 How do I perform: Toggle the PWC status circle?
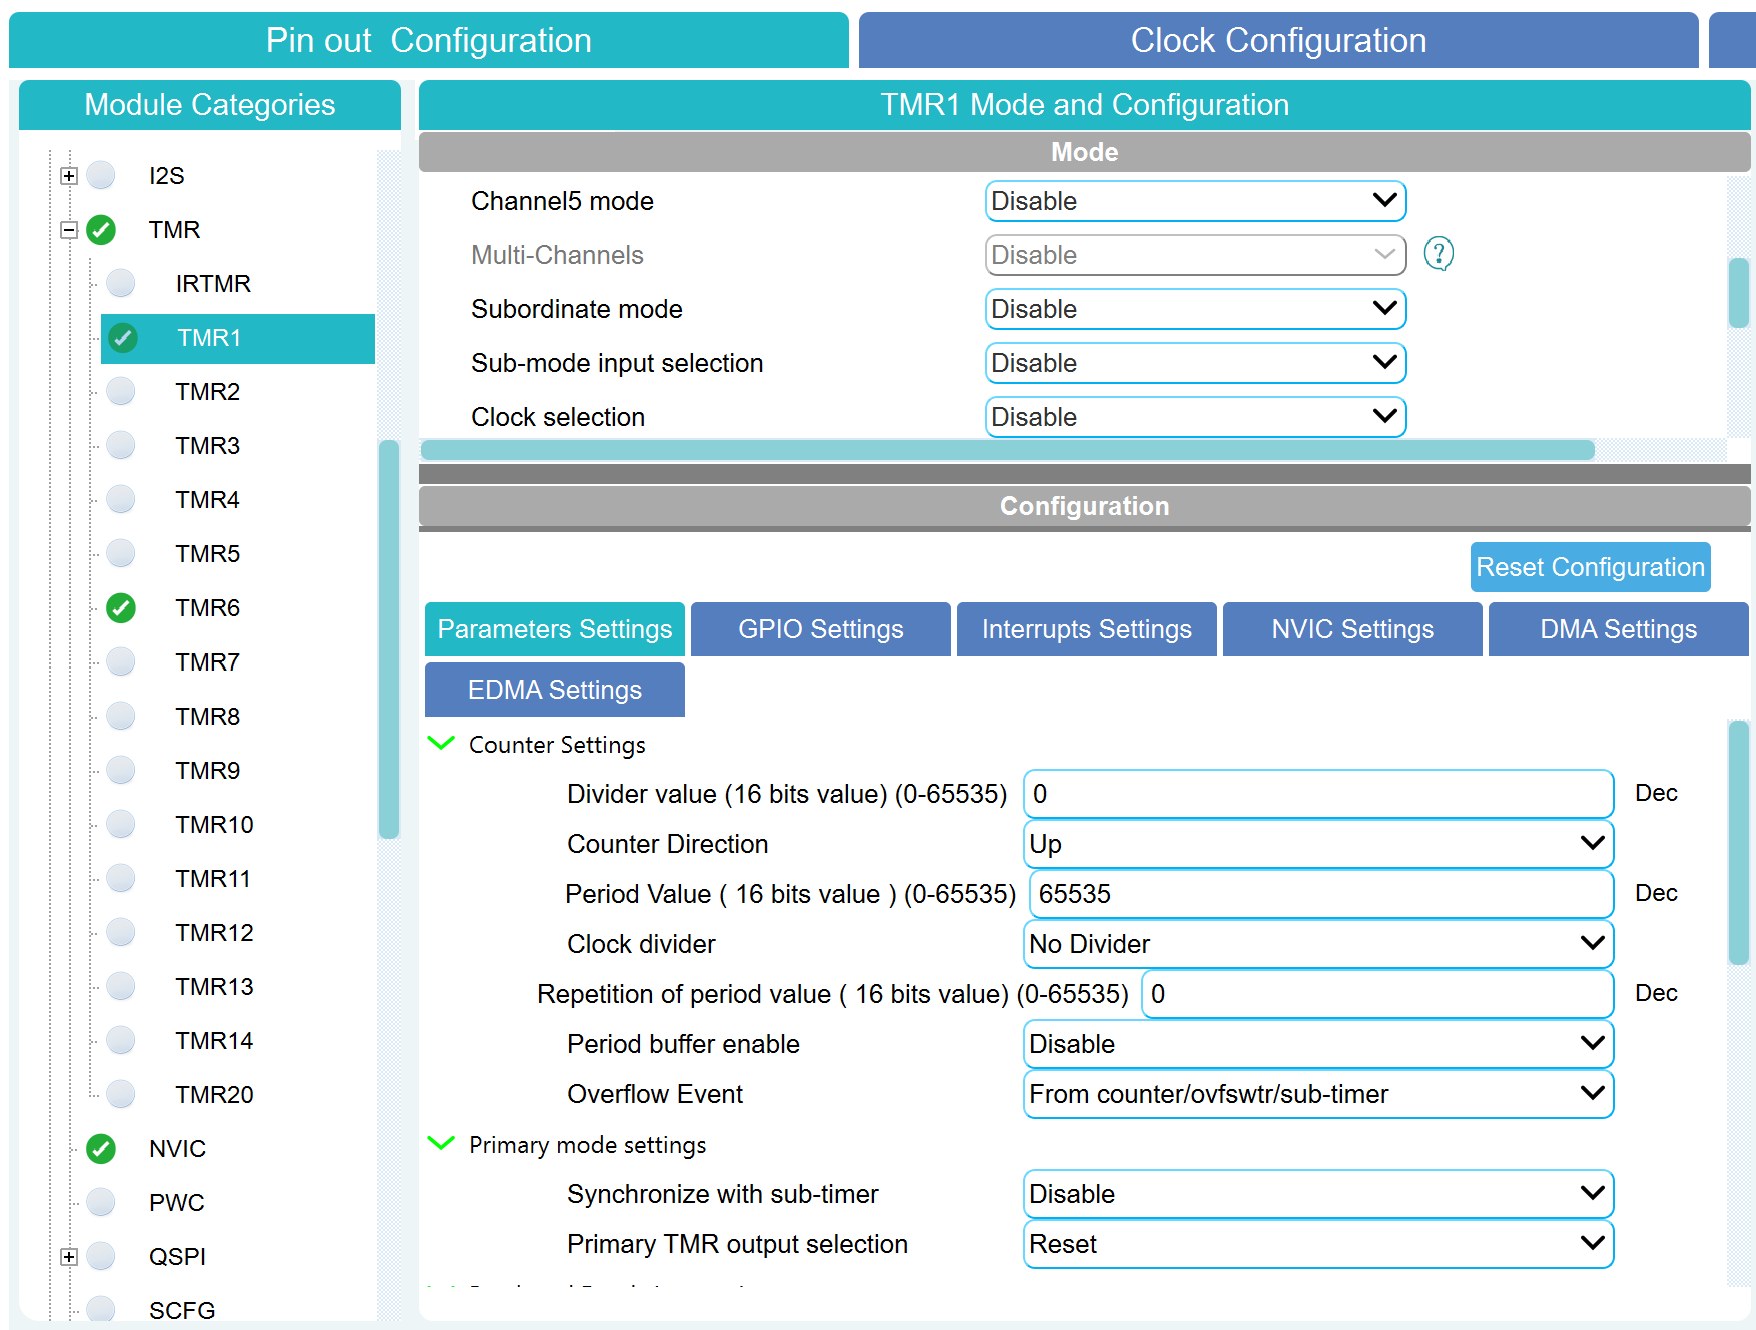pos(101,1203)
